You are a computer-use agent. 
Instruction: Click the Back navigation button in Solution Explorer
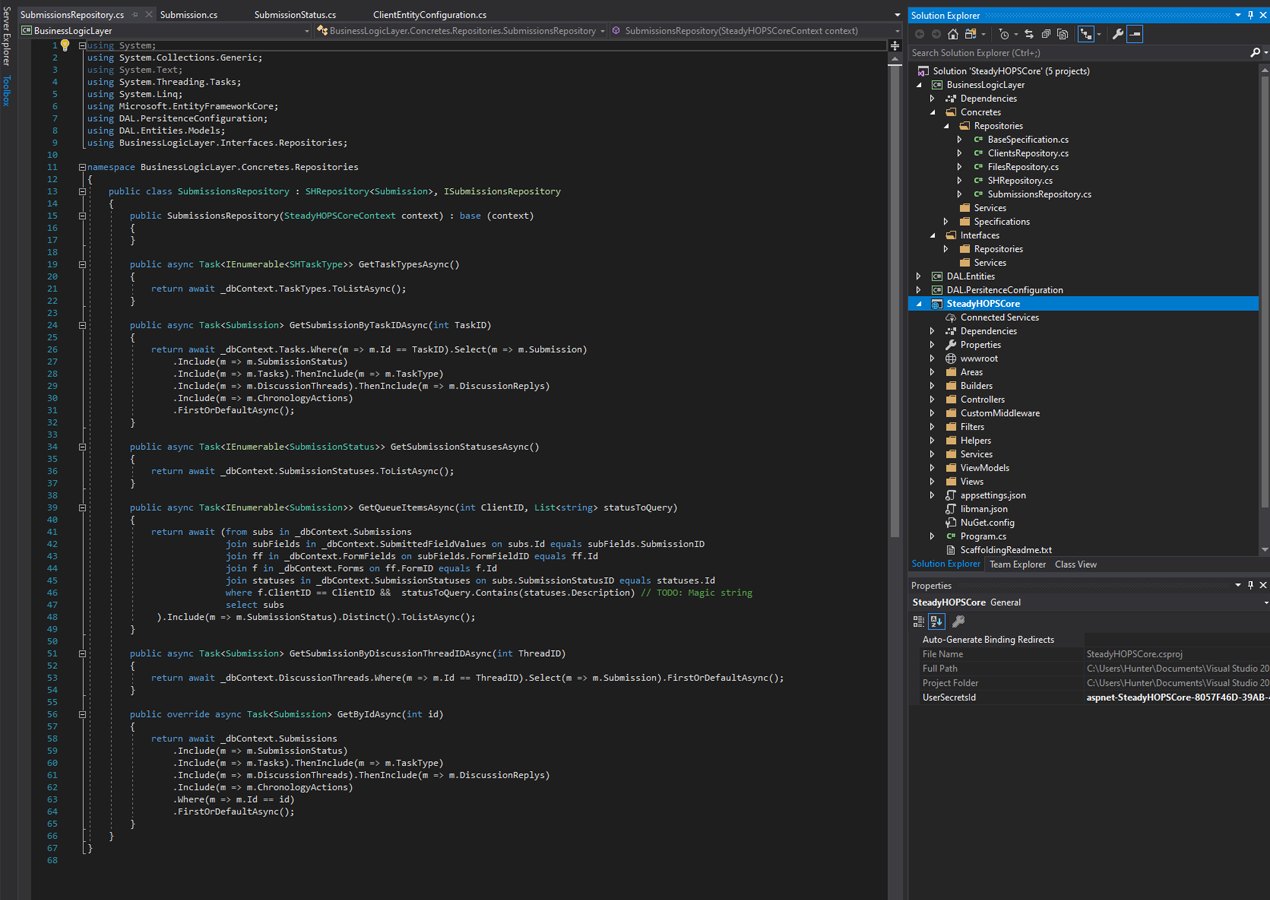(x=920, y=33)
